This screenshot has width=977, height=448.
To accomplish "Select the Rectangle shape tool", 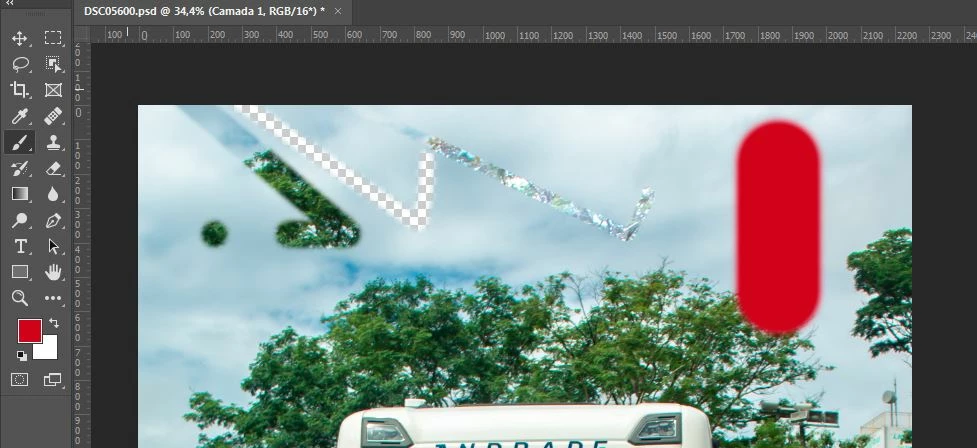I will [x=19, y=272].
